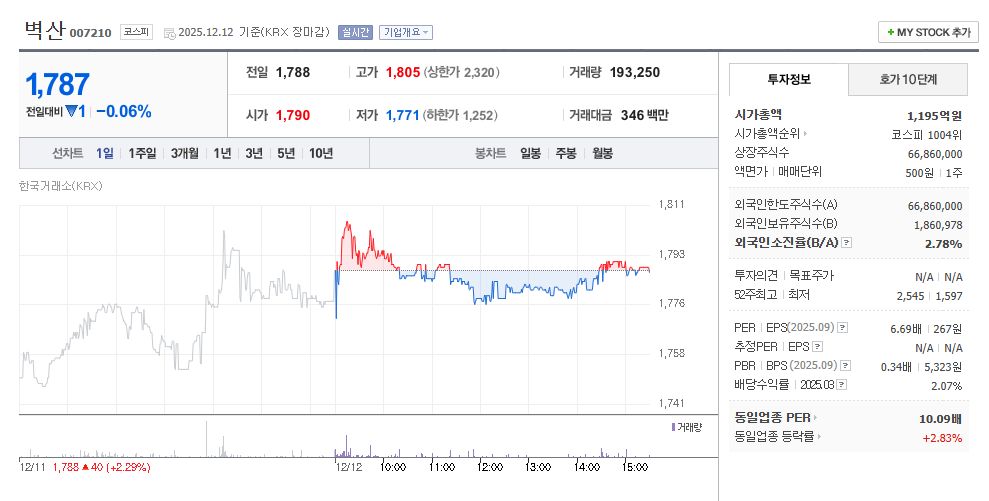989x501 pixels.
Task: Click the purple 거래량 legend marker
Action: point(674,427)
